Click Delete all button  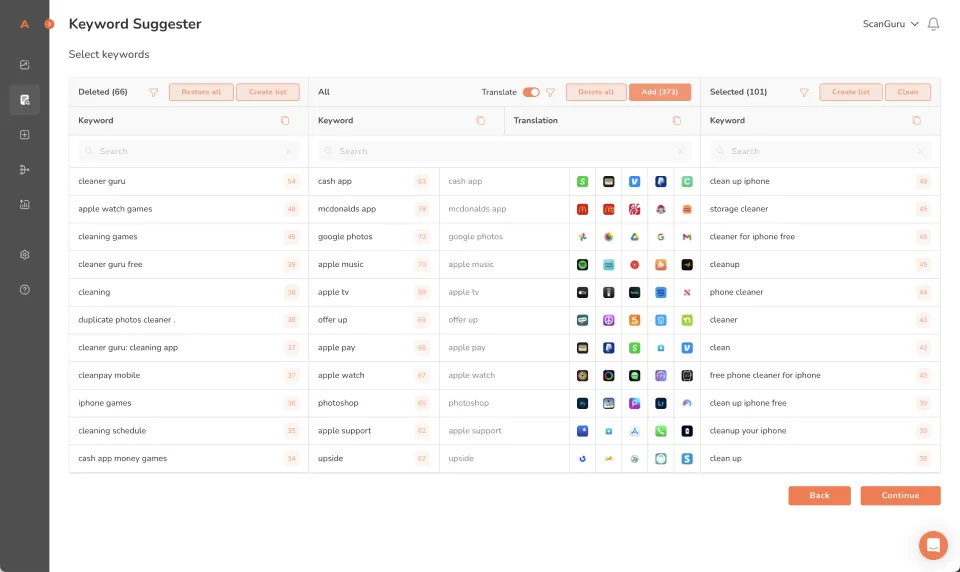(x=596, y=92)
